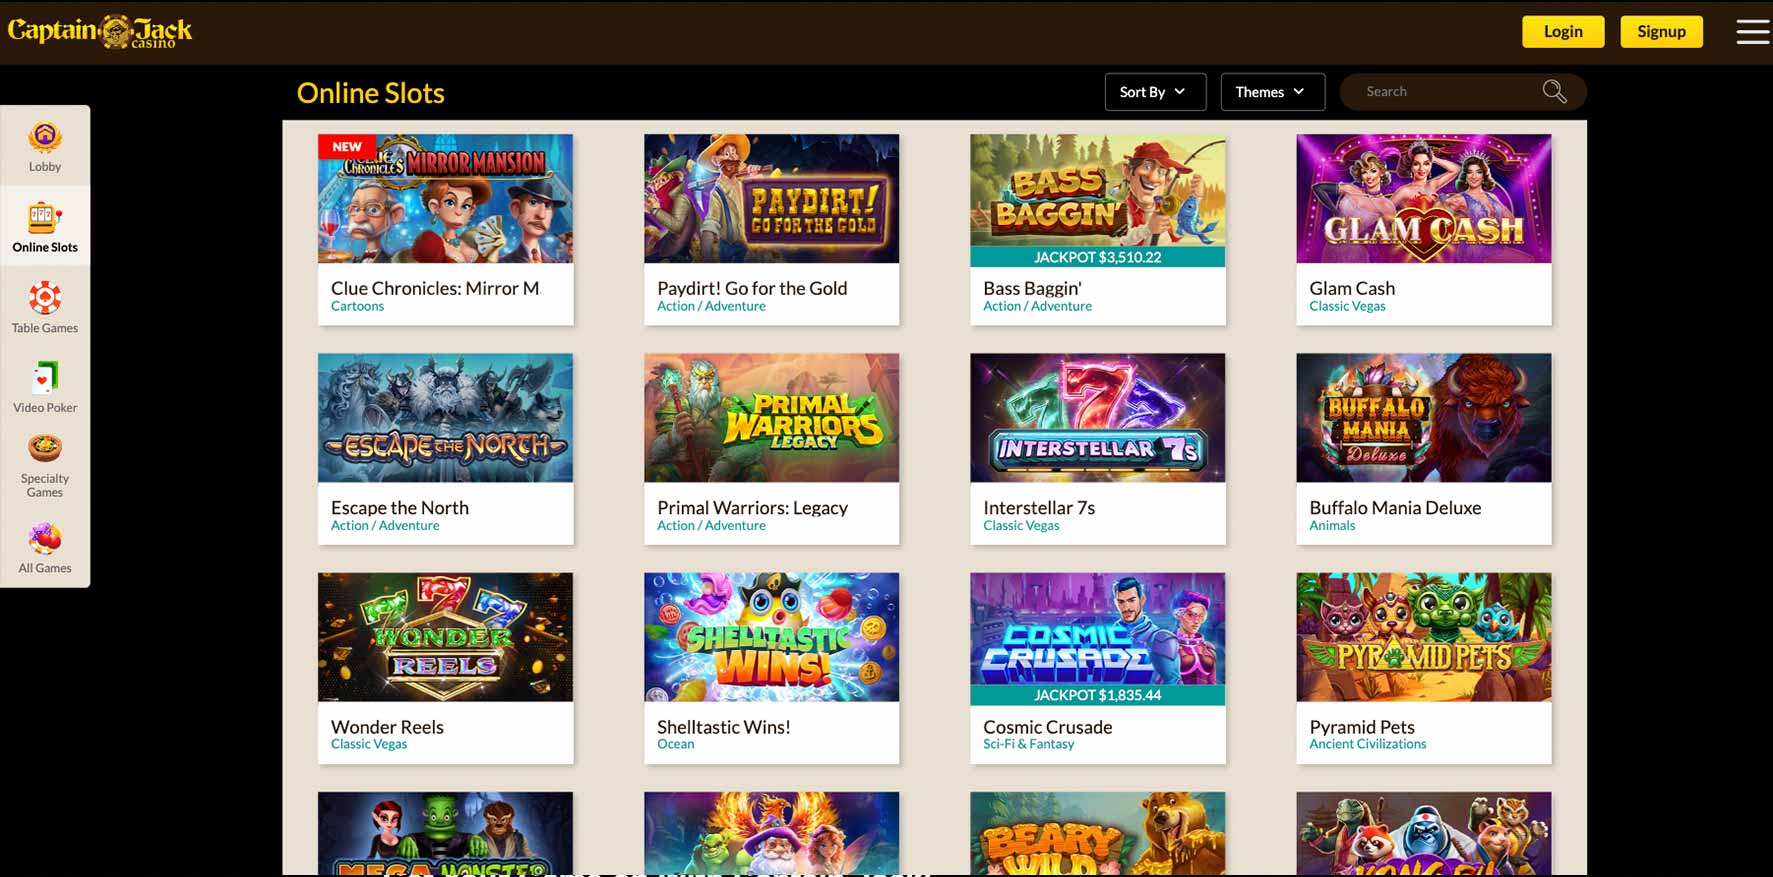Open Shelltastic Wins! game thumbnail
This screenshot has height=877, width=1773.
(x=771, y=636)
